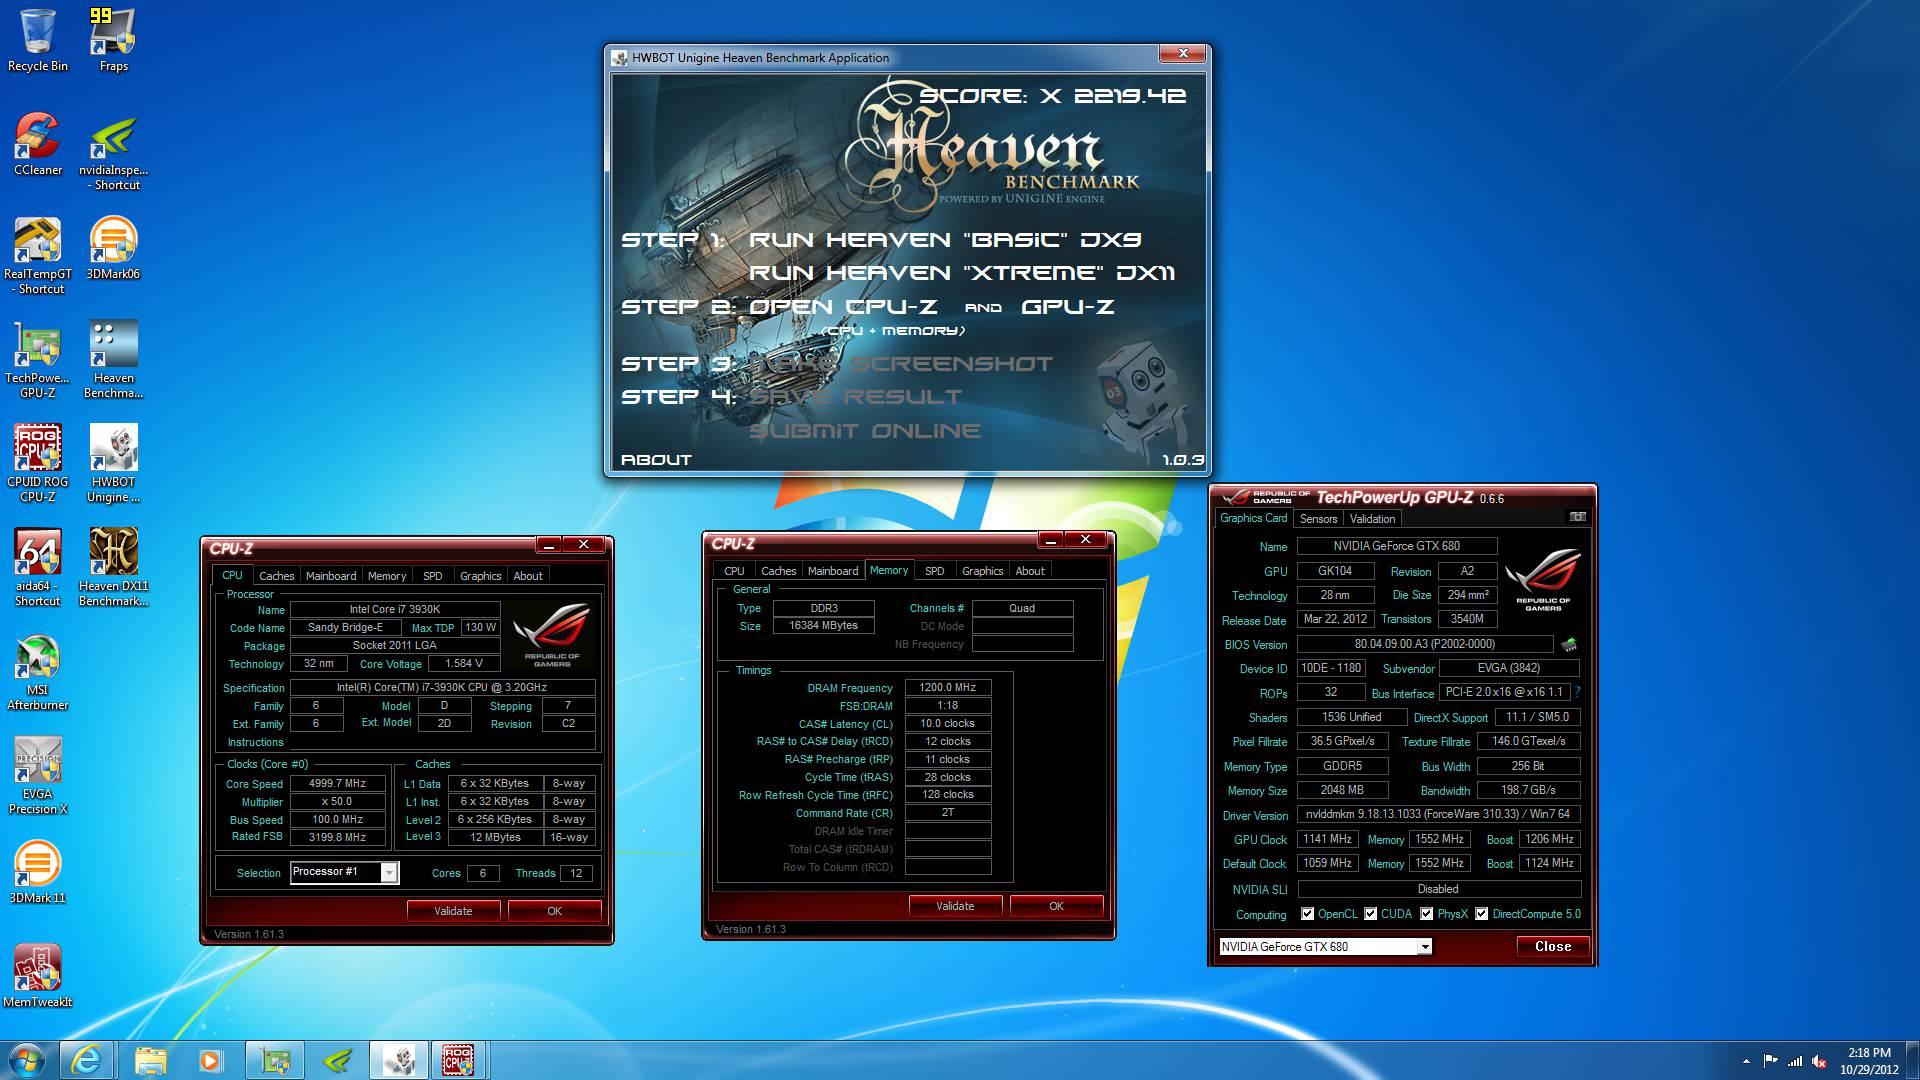Viewport: 1920px width, 1080px height.
Task: Click the NVIDIA taskbar icon
Action: [x=338, y=1060]
